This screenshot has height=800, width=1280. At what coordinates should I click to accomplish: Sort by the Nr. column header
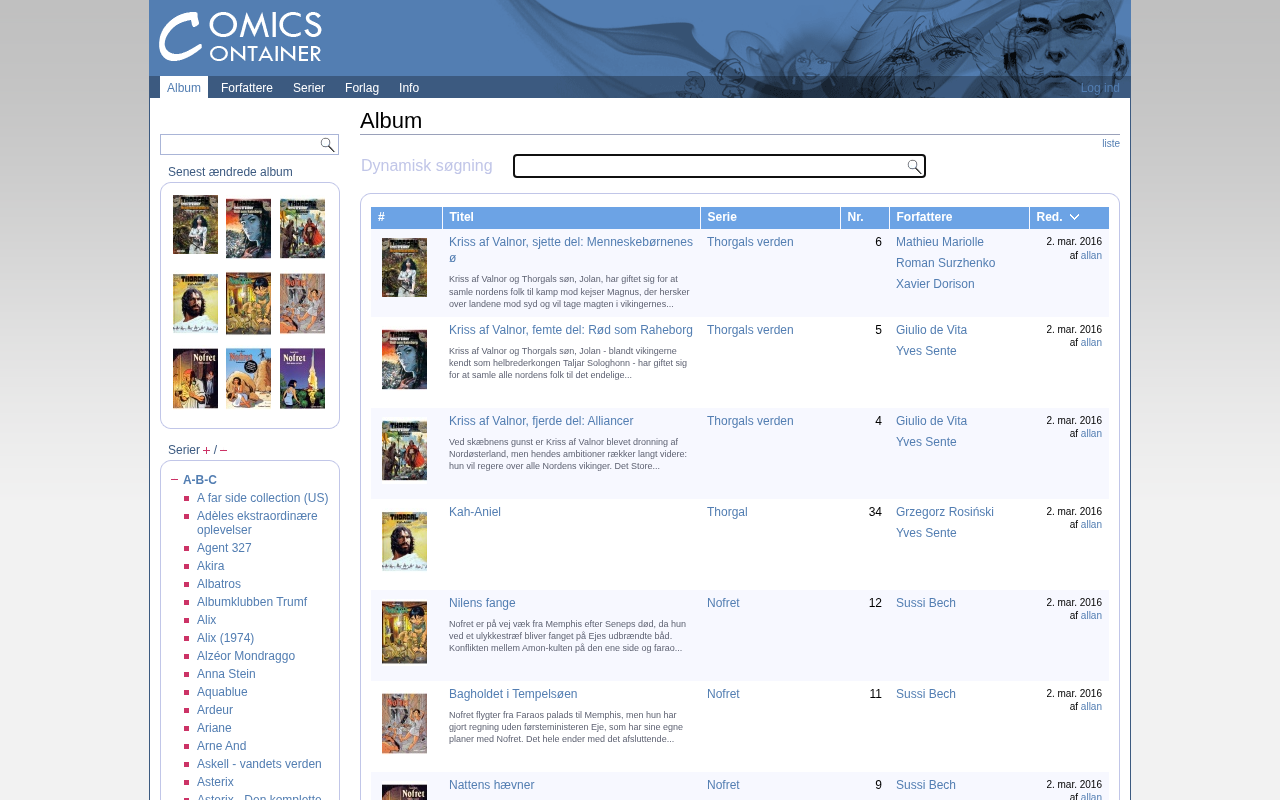tap(865, 218)
